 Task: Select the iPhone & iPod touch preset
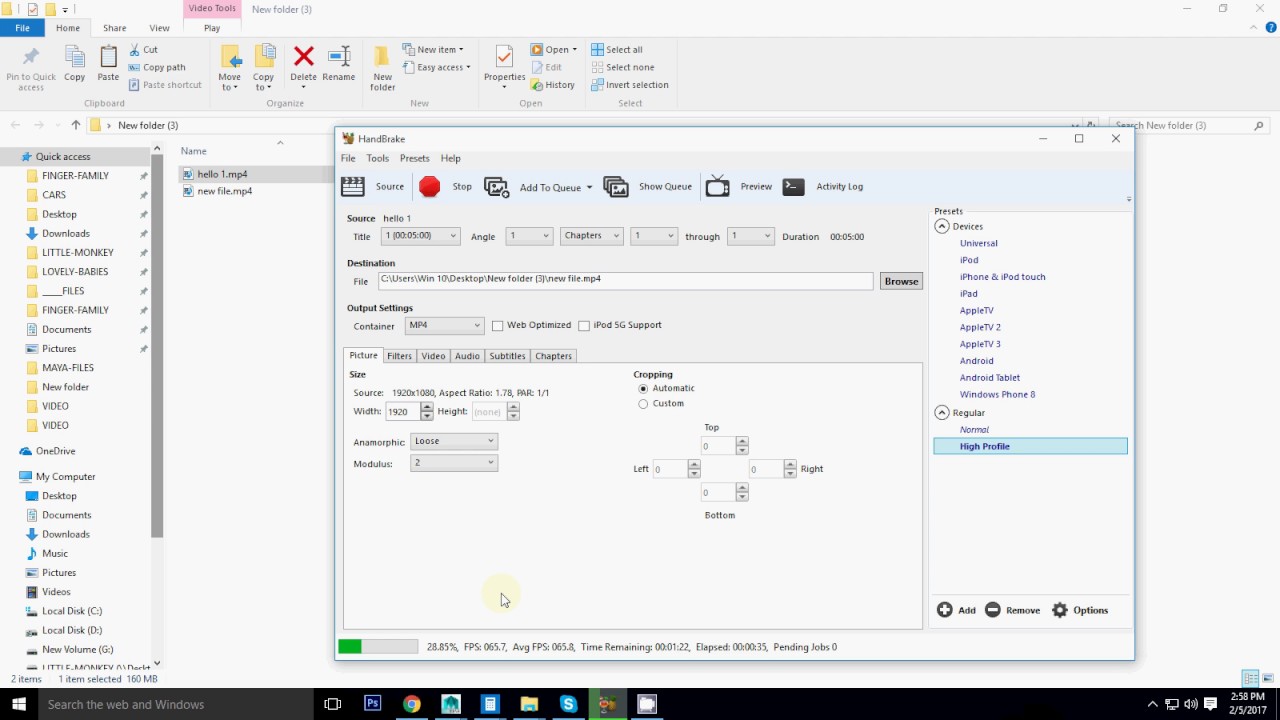(x=1002, y=277)
